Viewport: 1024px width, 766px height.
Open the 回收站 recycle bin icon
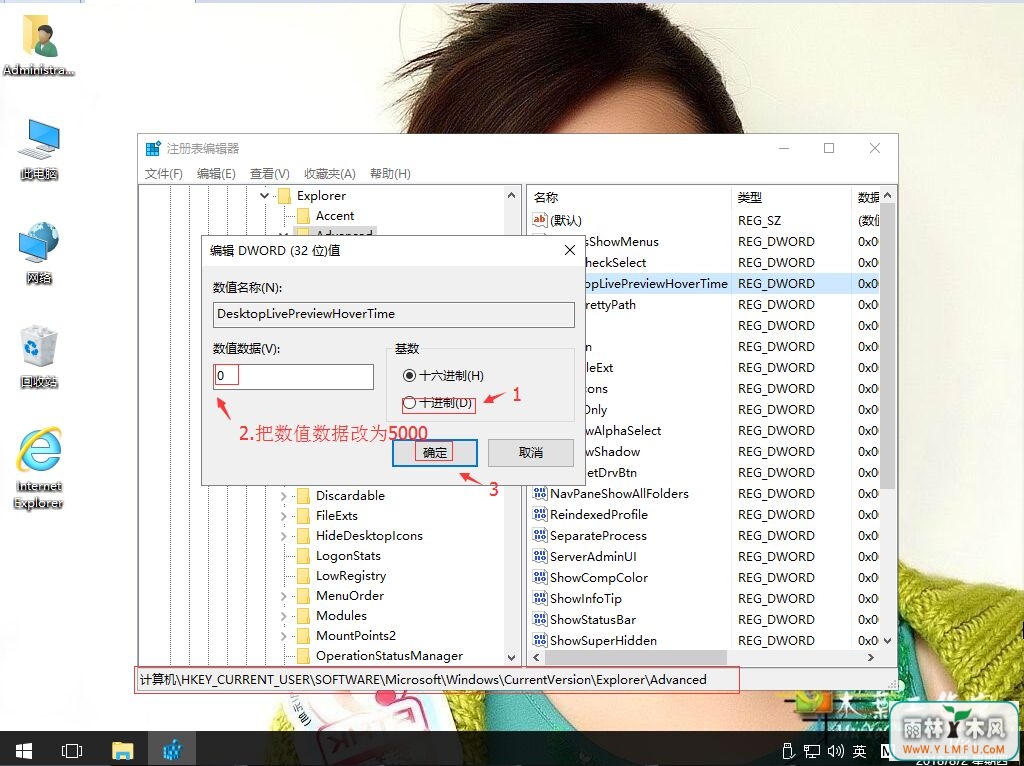(39, 357)
